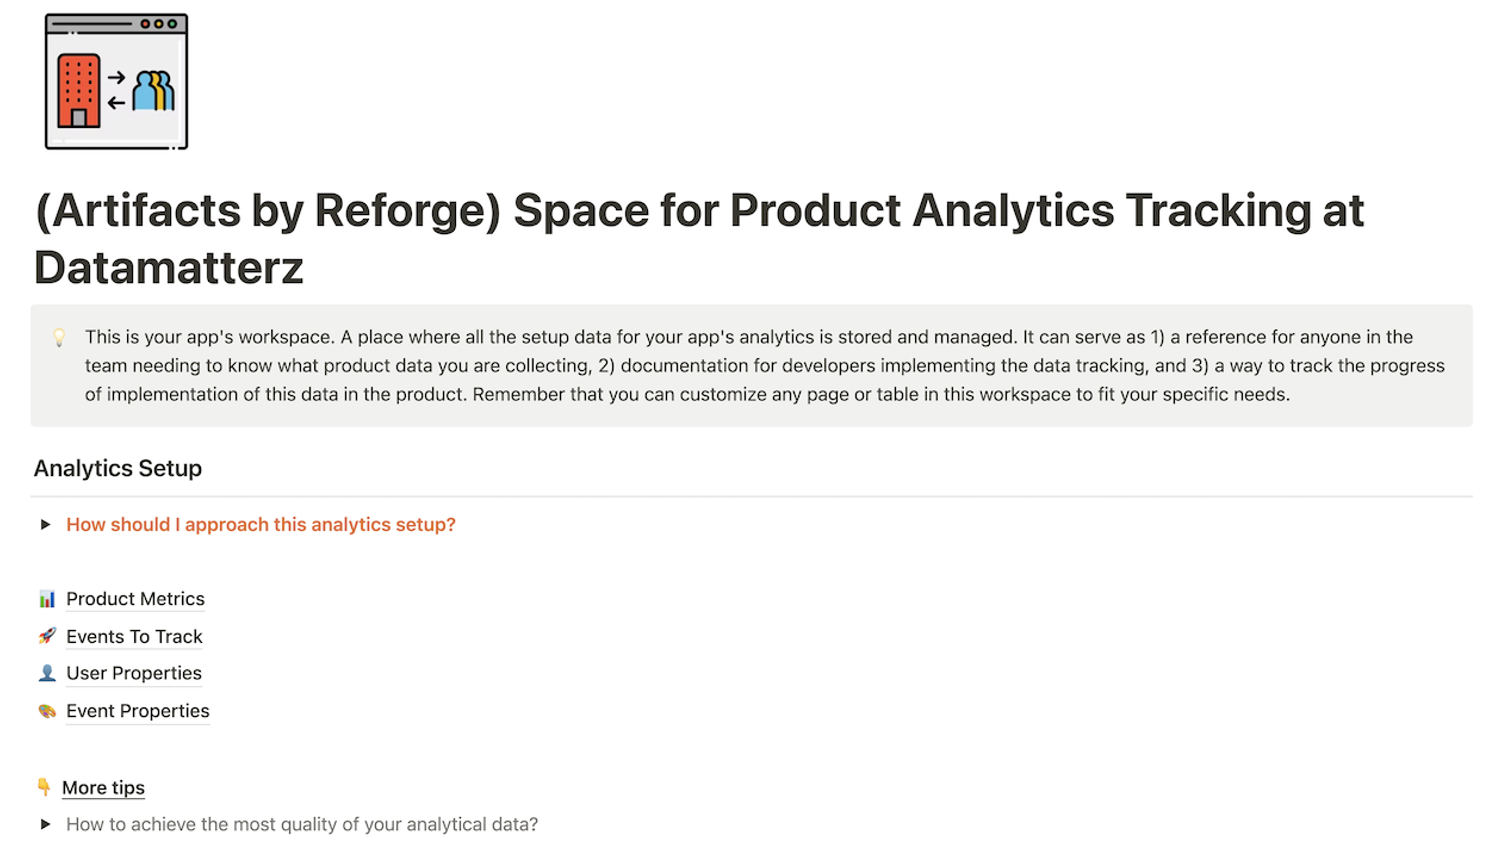Click the page cover illustration at the top
The height and width of the screenshot is (844, 1500).
[115, 80]
